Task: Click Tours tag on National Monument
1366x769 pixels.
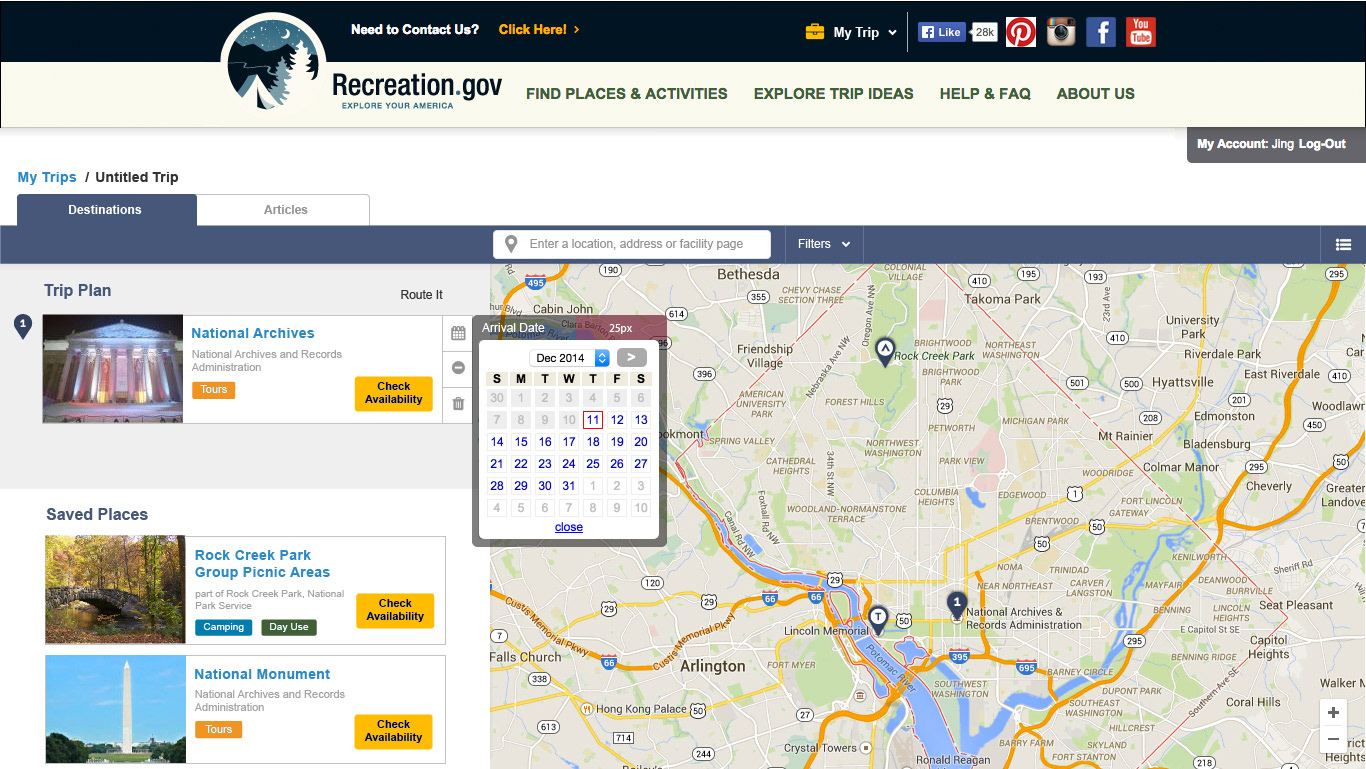Action: (x=219, y=730)
